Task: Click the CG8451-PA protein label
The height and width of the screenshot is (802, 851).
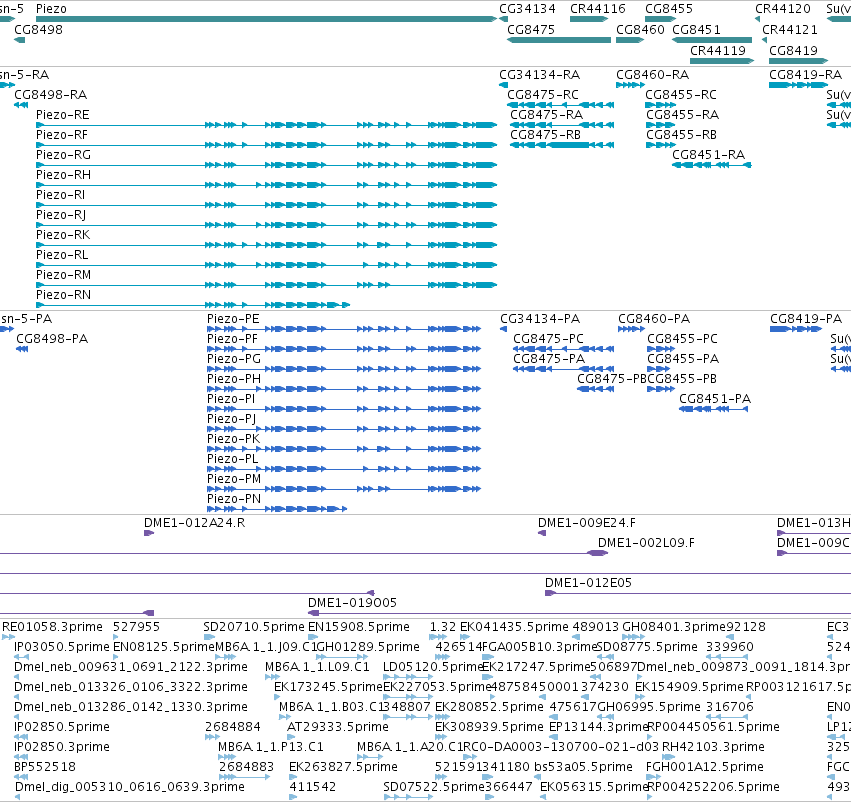Action: click(x=715, y=399)
